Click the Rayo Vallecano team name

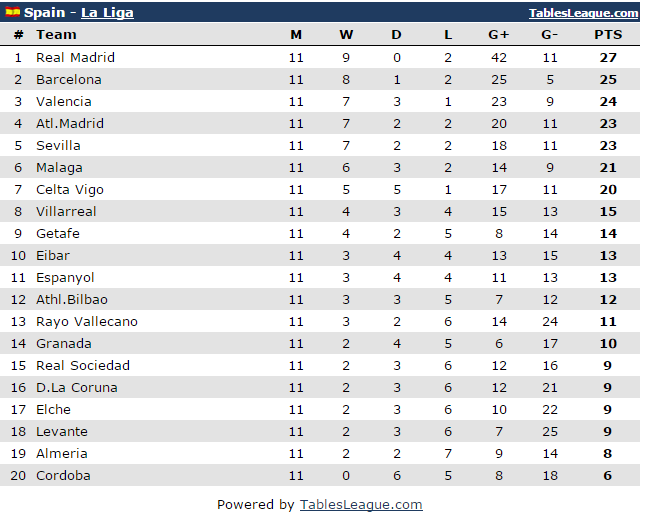coord(87,322)
